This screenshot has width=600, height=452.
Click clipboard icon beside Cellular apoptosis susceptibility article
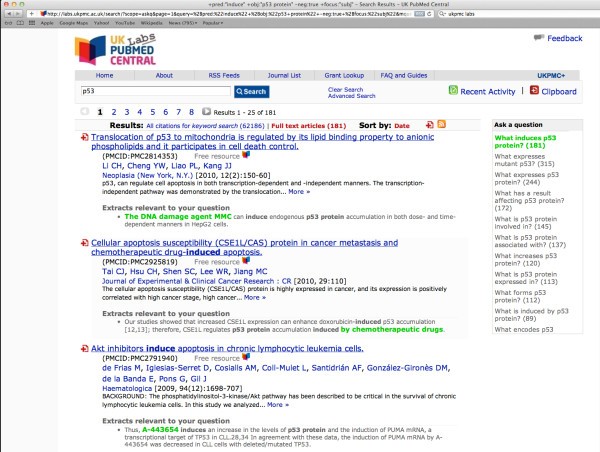point(85,243)
